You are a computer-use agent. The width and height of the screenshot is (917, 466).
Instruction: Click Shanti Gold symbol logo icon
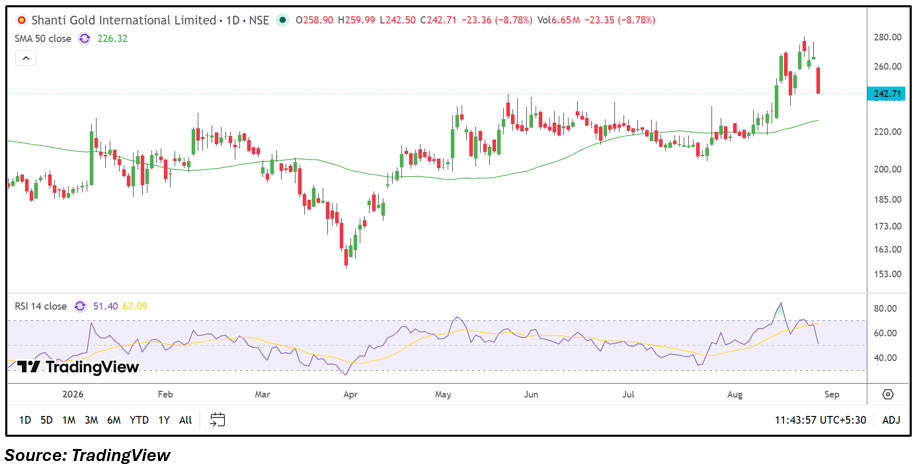pyautogui.click(x=22, y=20)
